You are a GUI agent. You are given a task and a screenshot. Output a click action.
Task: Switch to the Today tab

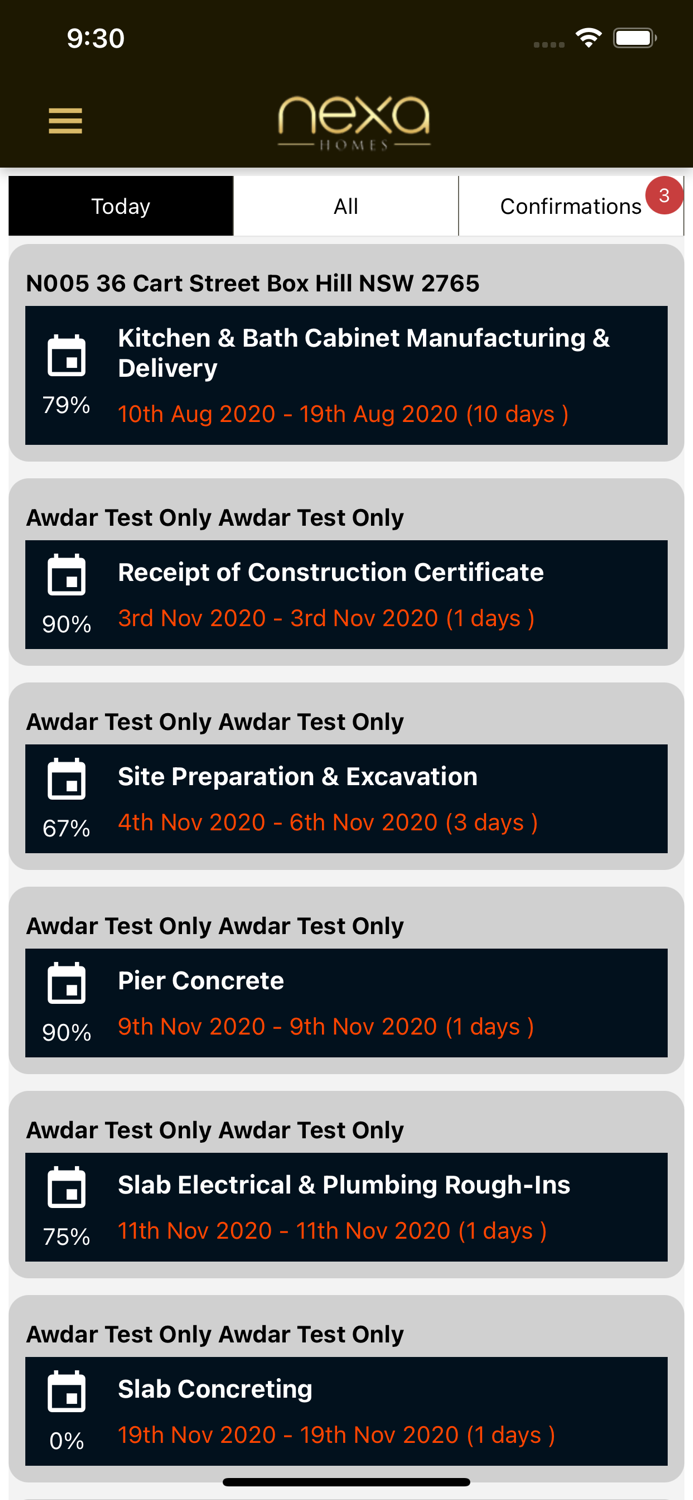[x=121, y=206]
